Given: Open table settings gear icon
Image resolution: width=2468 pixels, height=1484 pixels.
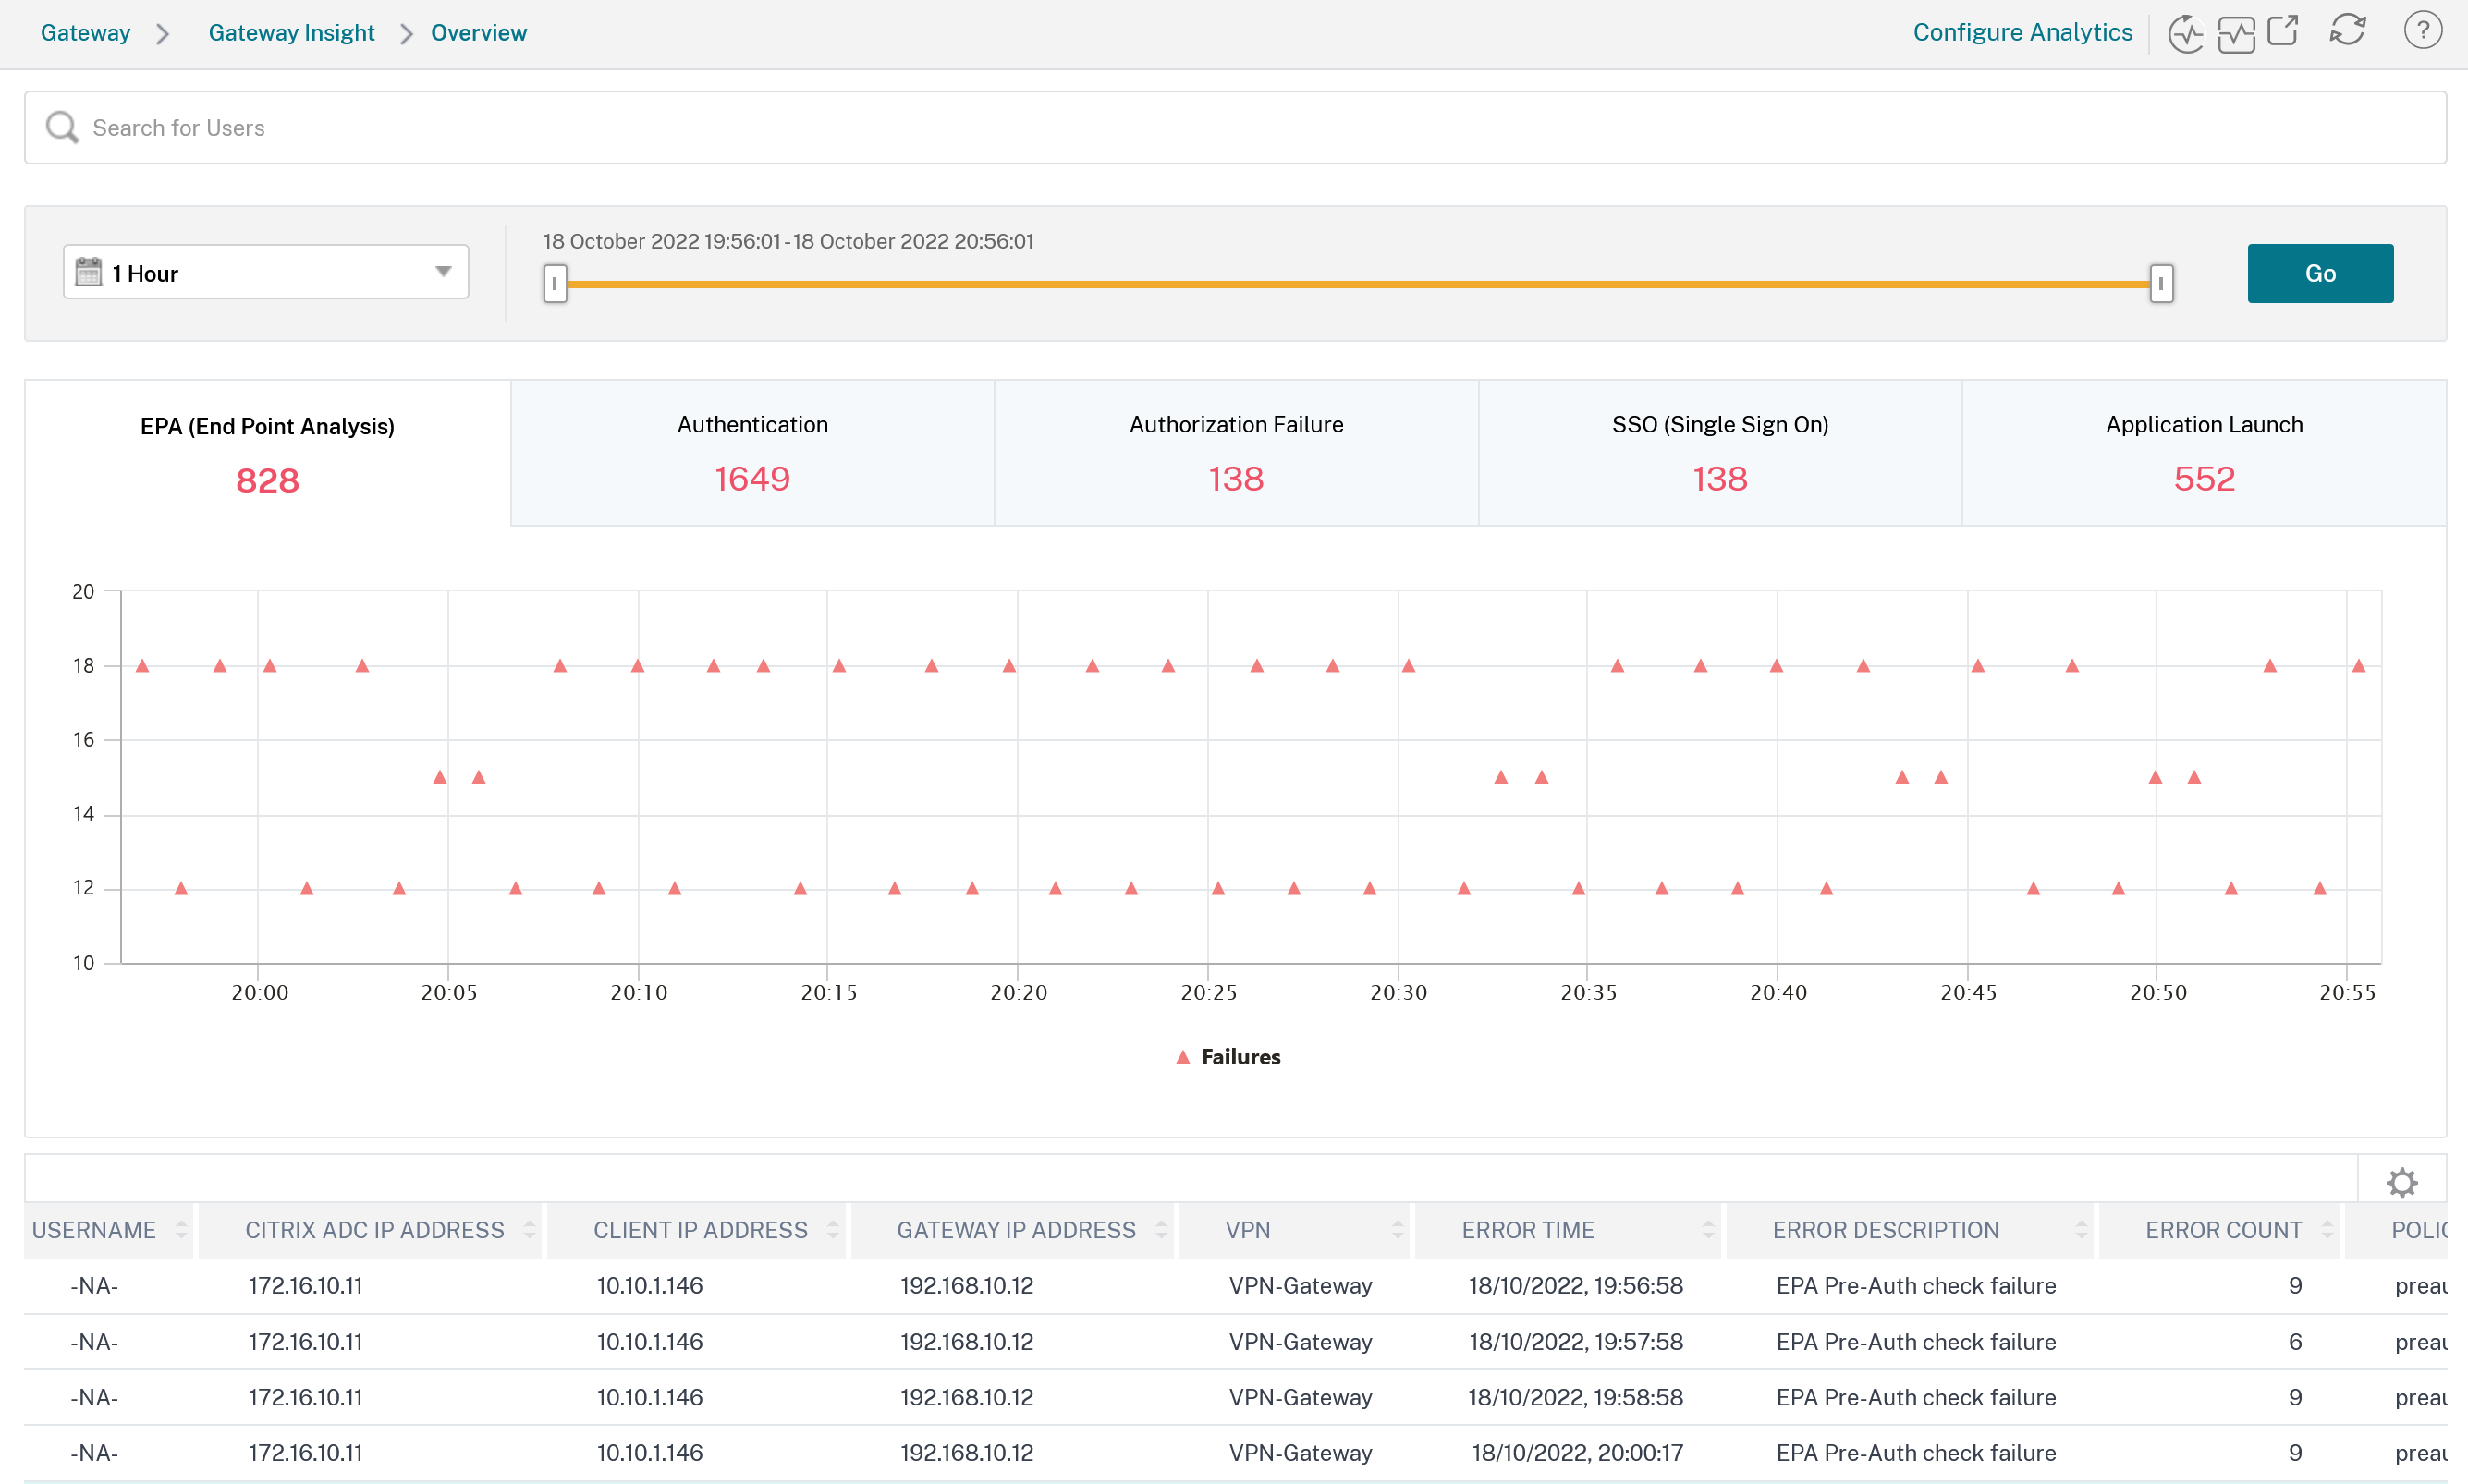Looking at the screenshot, I should pyautogui.click(x=2402, y=1182).
